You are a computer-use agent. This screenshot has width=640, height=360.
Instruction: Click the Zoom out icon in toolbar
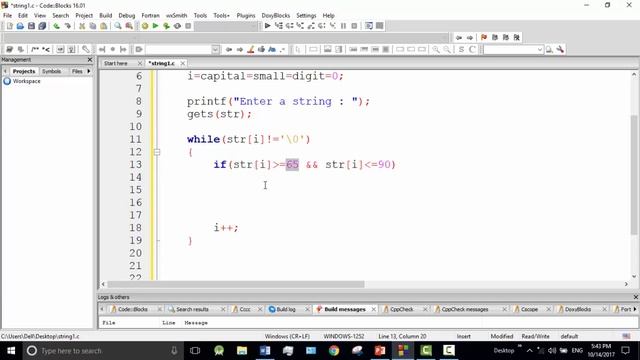pos(447,49)
